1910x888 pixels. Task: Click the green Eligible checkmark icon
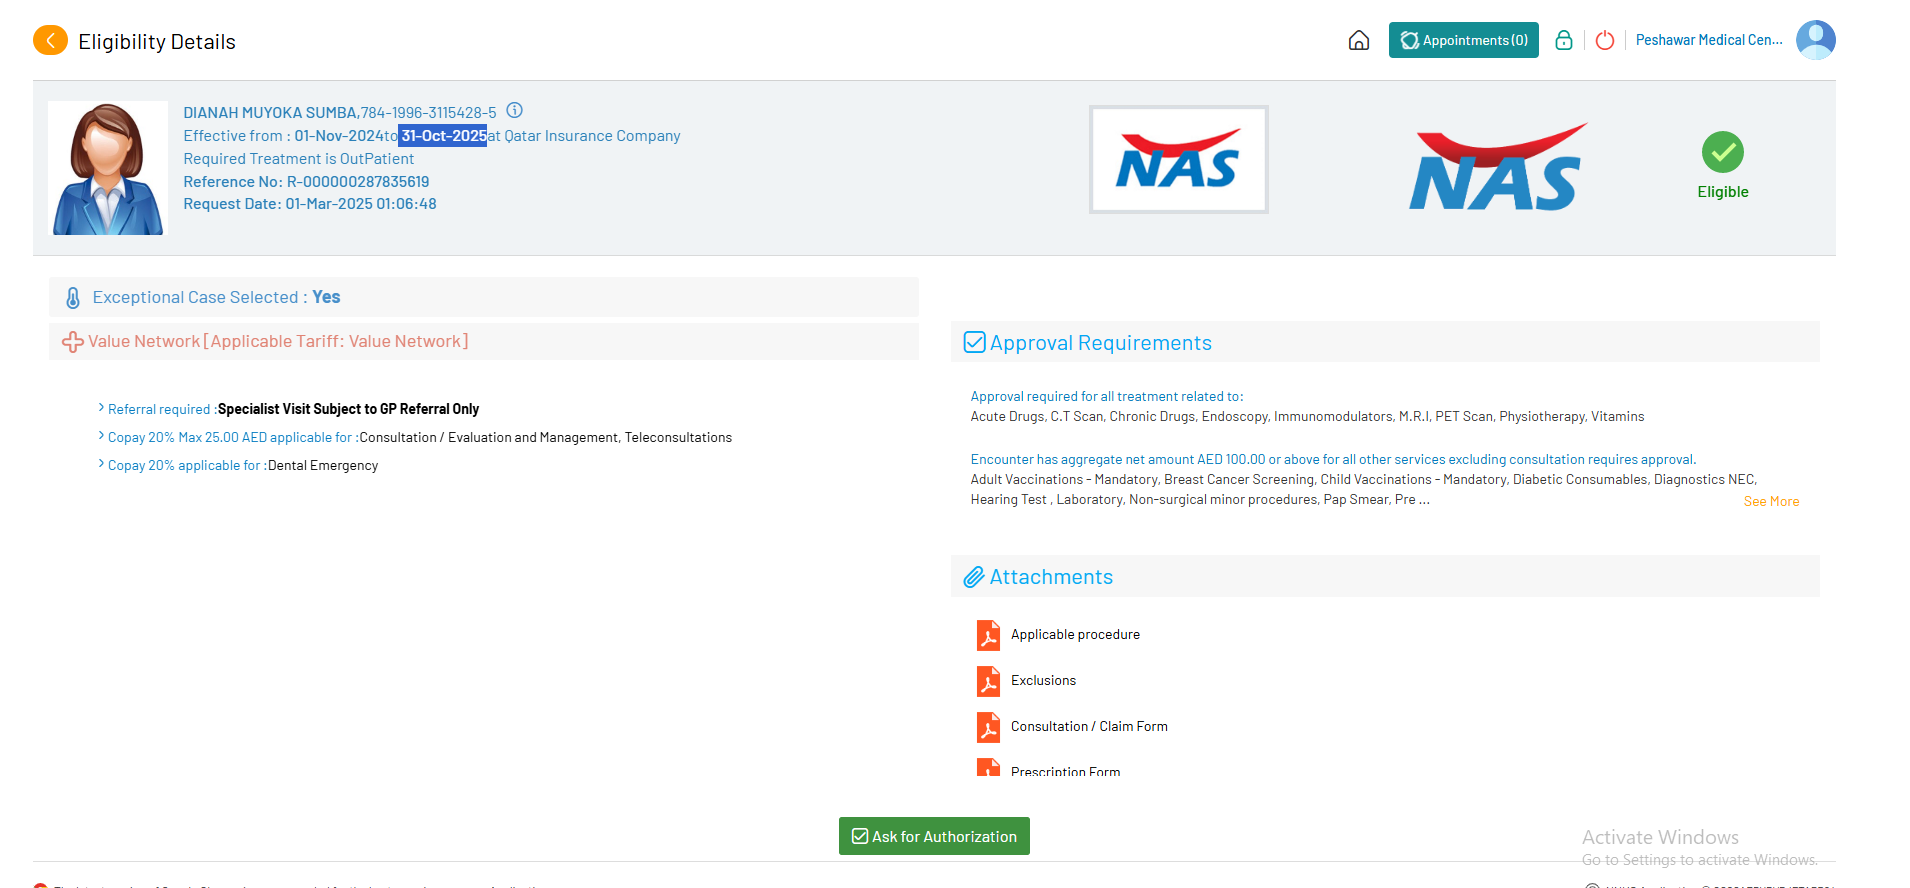click(x=1722, y=152)
